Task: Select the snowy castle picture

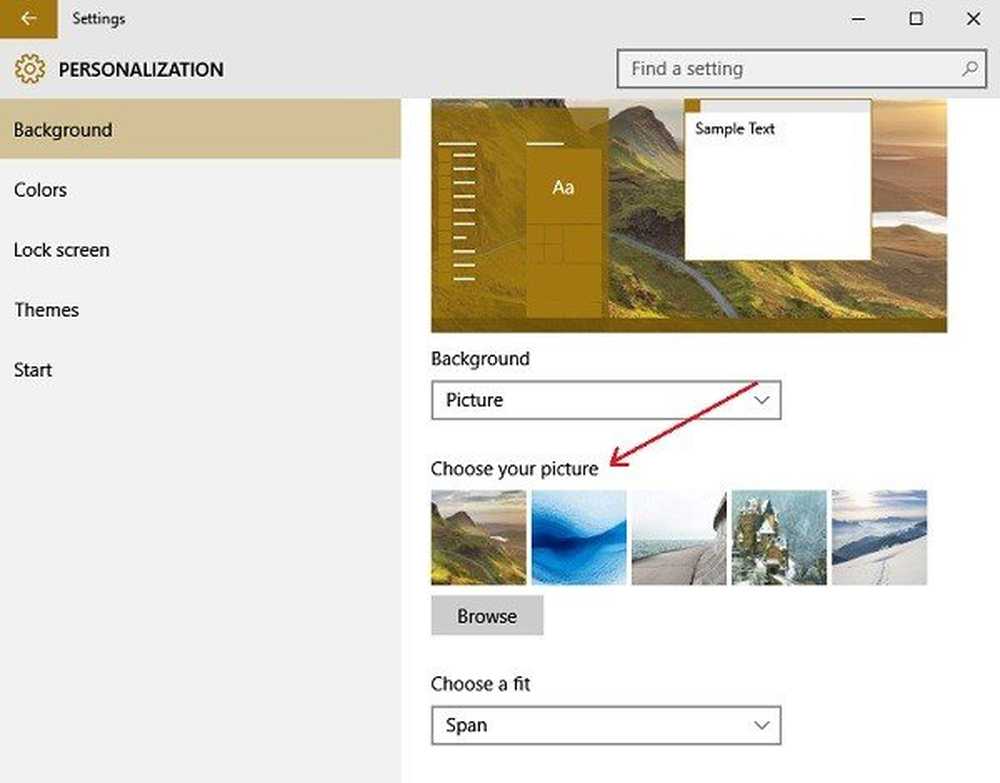Action: [779, 537]
